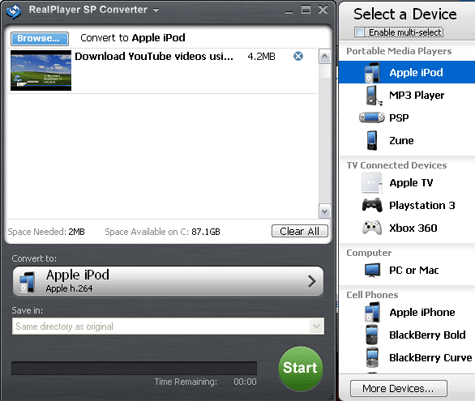The width and height of the screenshot is (475, 401).
Task: Choose Xbox 360 label in device list
Action: pyautogui.click(x=413, y=228)
